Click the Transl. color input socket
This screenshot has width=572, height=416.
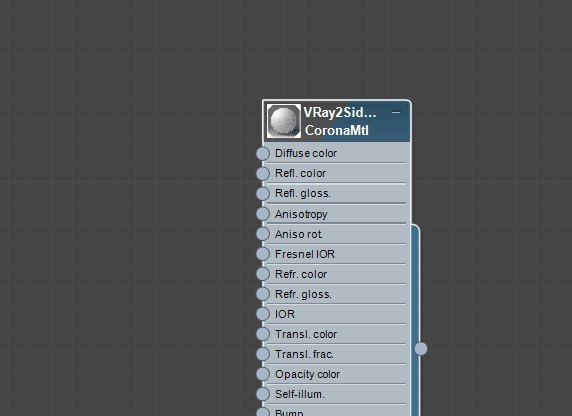263,334
